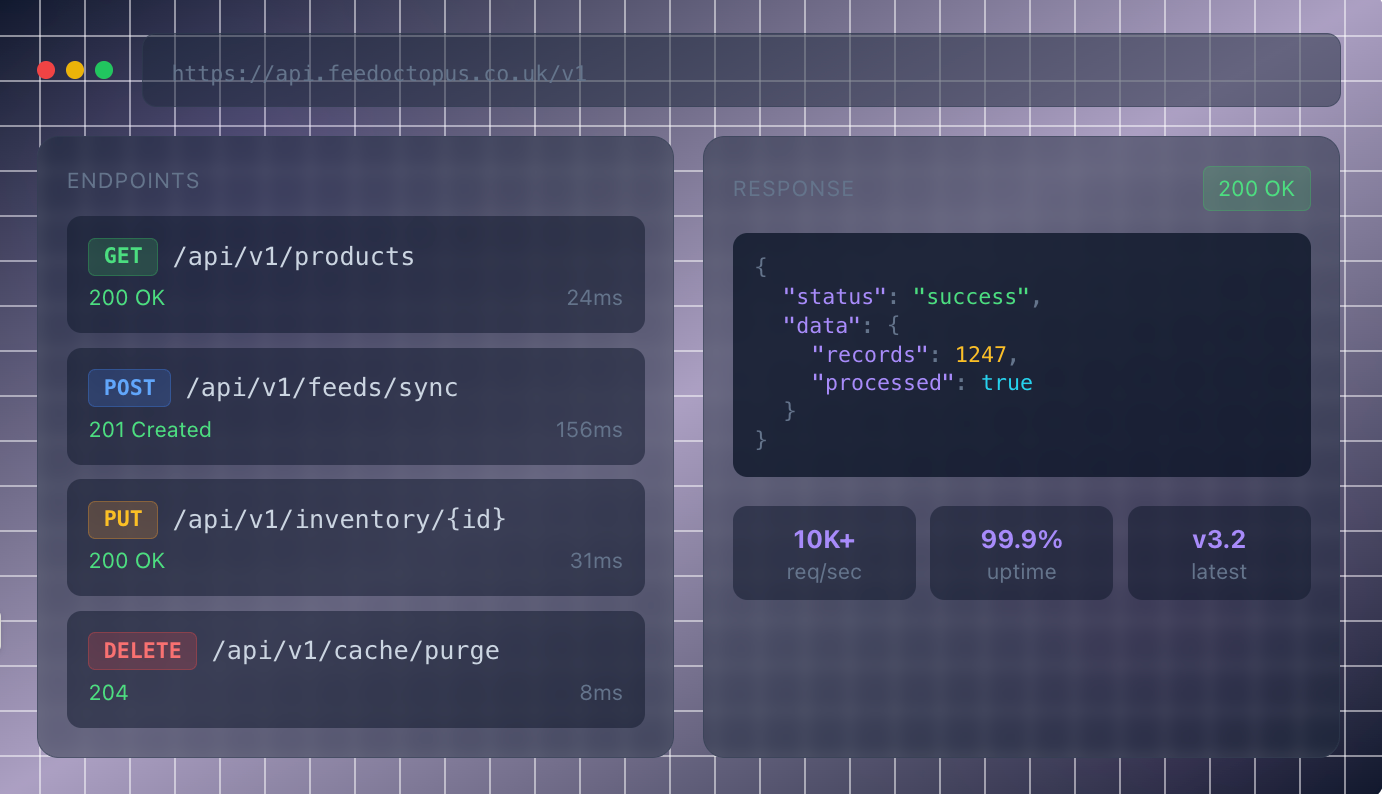Click the api.feedoctopus.co.uk URL bar
Screen dimensions: 1382x794
[x=740, y=71]
